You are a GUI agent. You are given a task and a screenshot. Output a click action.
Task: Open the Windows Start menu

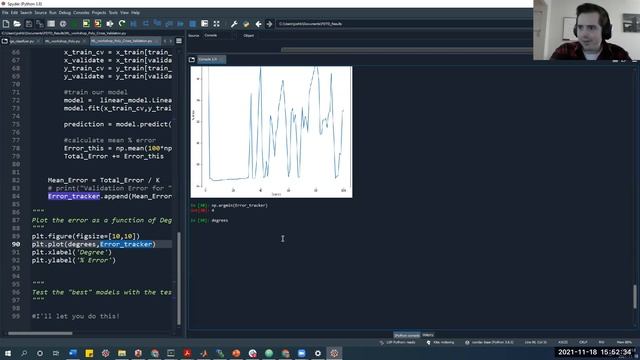[x=7, y=353]
